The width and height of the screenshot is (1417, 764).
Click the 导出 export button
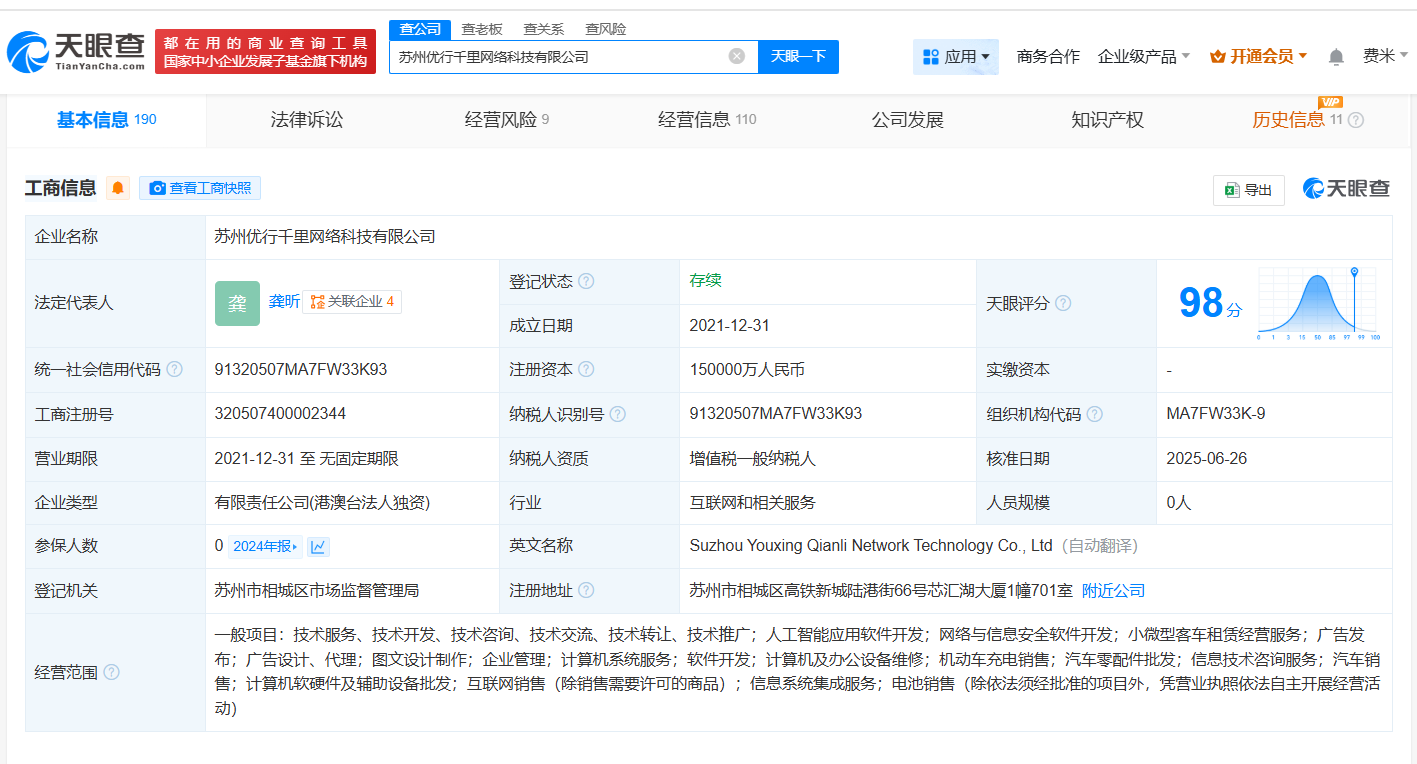(x=1248, y=190)
